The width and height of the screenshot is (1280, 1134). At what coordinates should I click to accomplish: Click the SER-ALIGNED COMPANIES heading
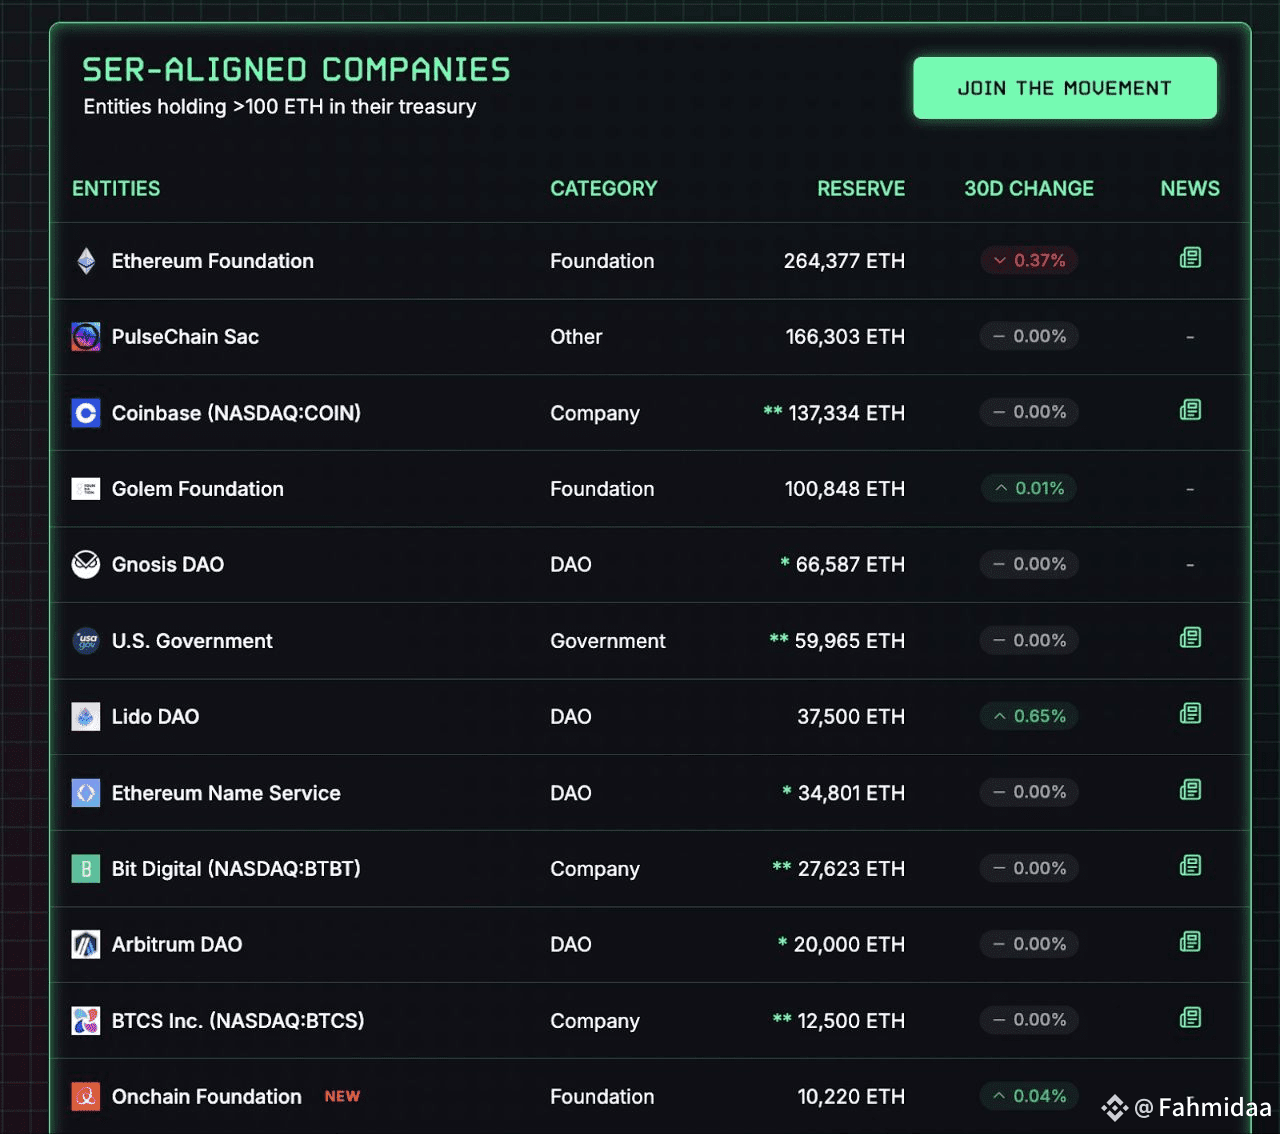(x=296, y=70)
